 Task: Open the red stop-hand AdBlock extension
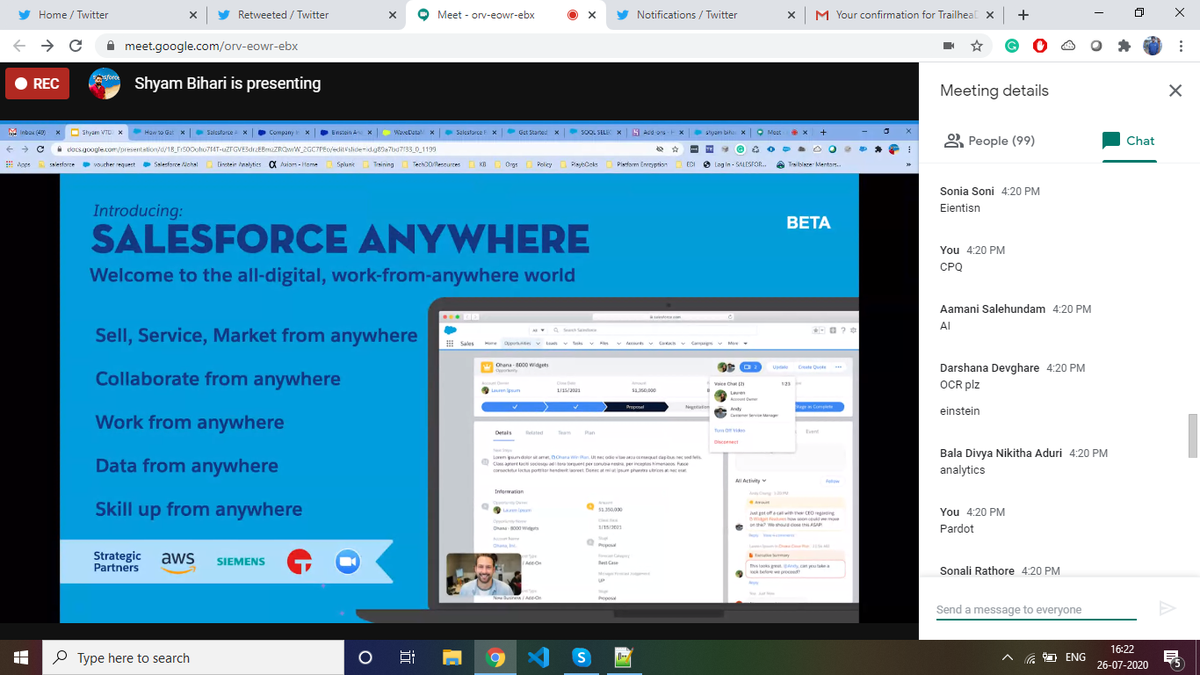tap(1040, 46)
